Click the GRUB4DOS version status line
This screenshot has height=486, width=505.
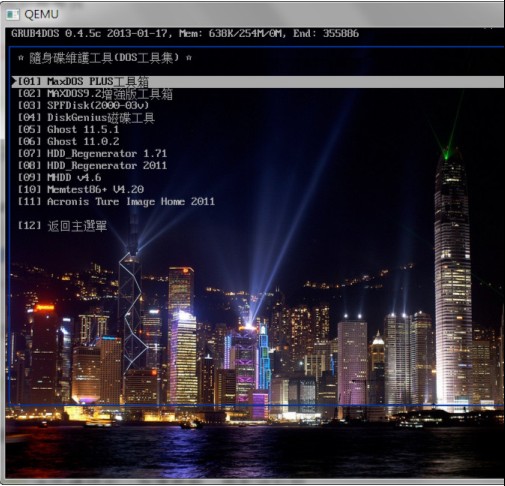[x=185, y=33]
